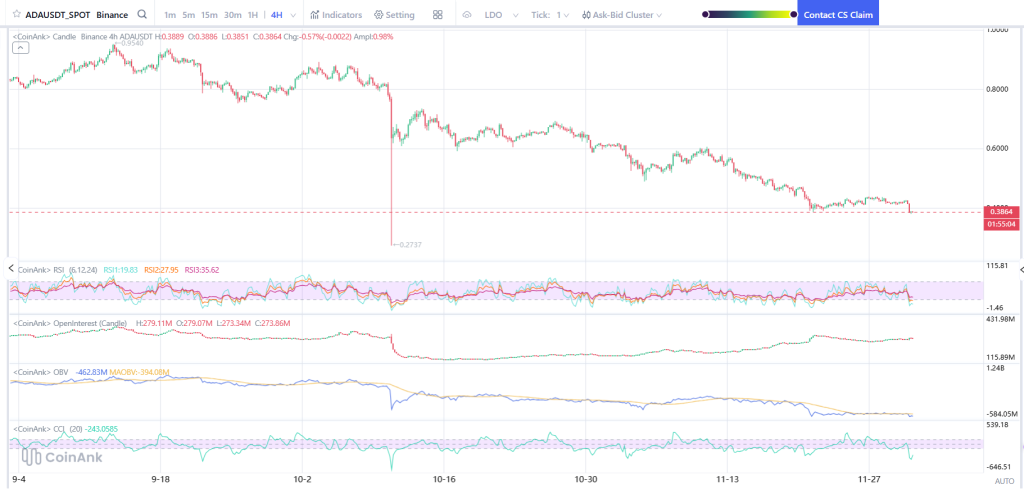Add ADAUSDT_SPOT to favorites with the star
This screenshot has height=489, width=1024.
(16, 15)
